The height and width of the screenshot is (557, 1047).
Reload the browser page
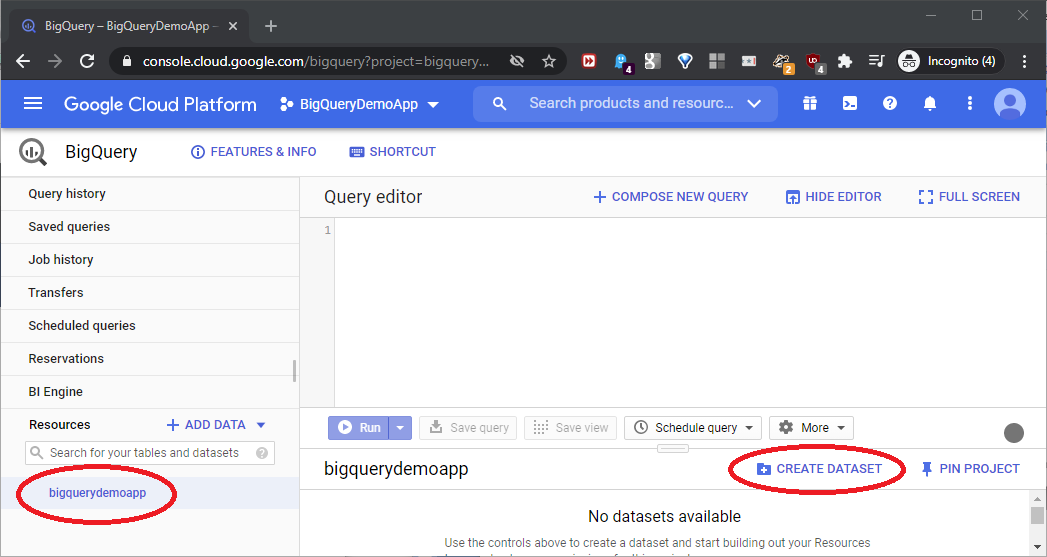pyautogui.click(x=87, y=61)
